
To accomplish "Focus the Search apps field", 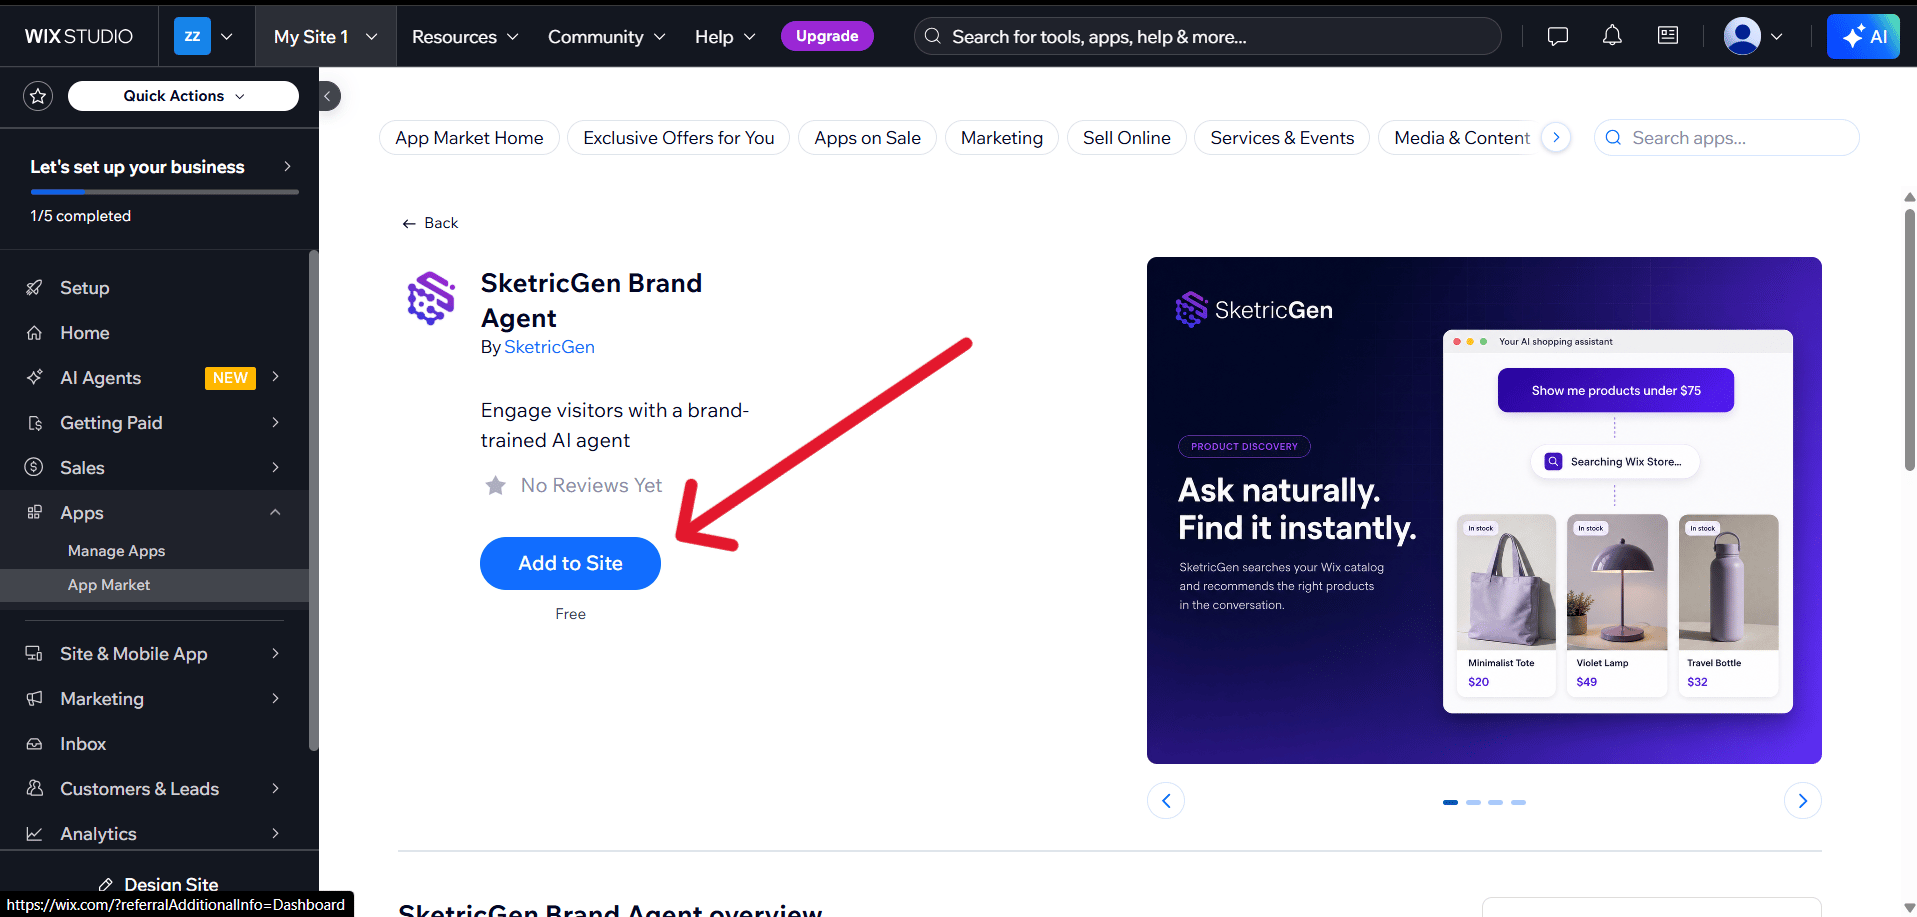I will (x=1726, y=138).
